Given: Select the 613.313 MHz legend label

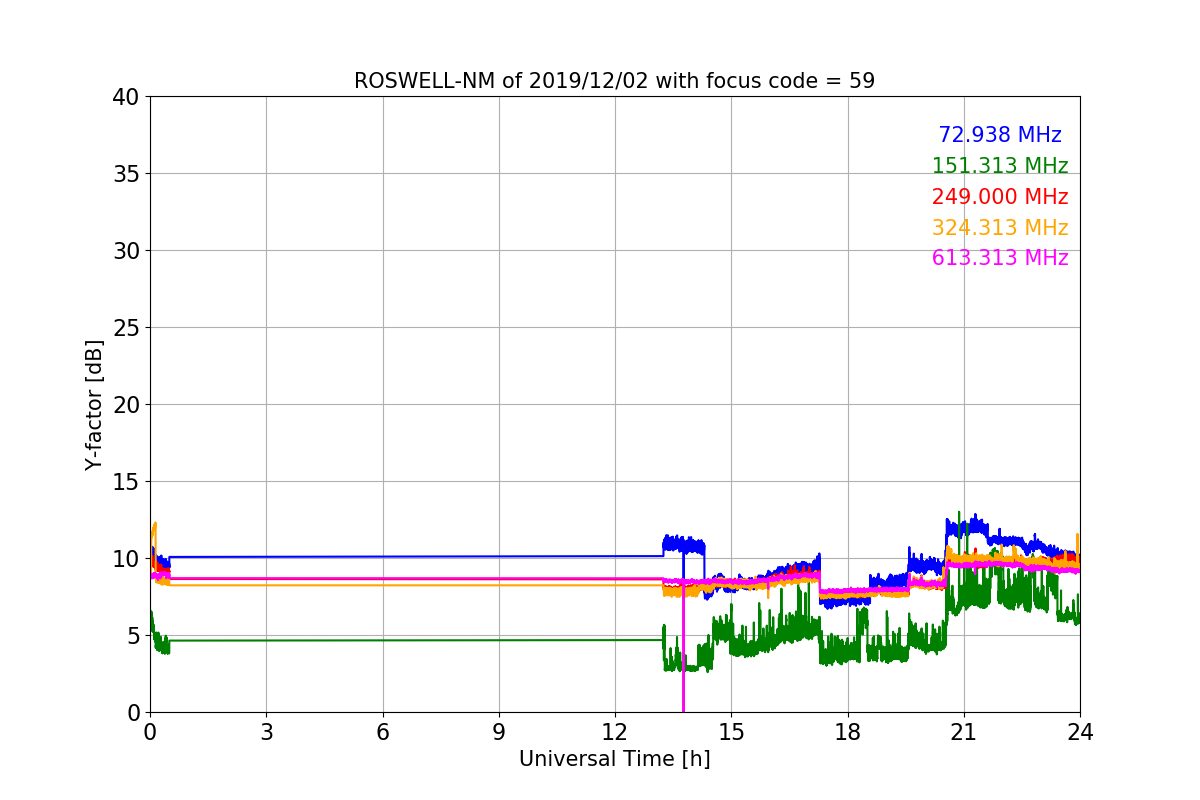Looking at the screenshot, I should click(x=1000, y=258).
